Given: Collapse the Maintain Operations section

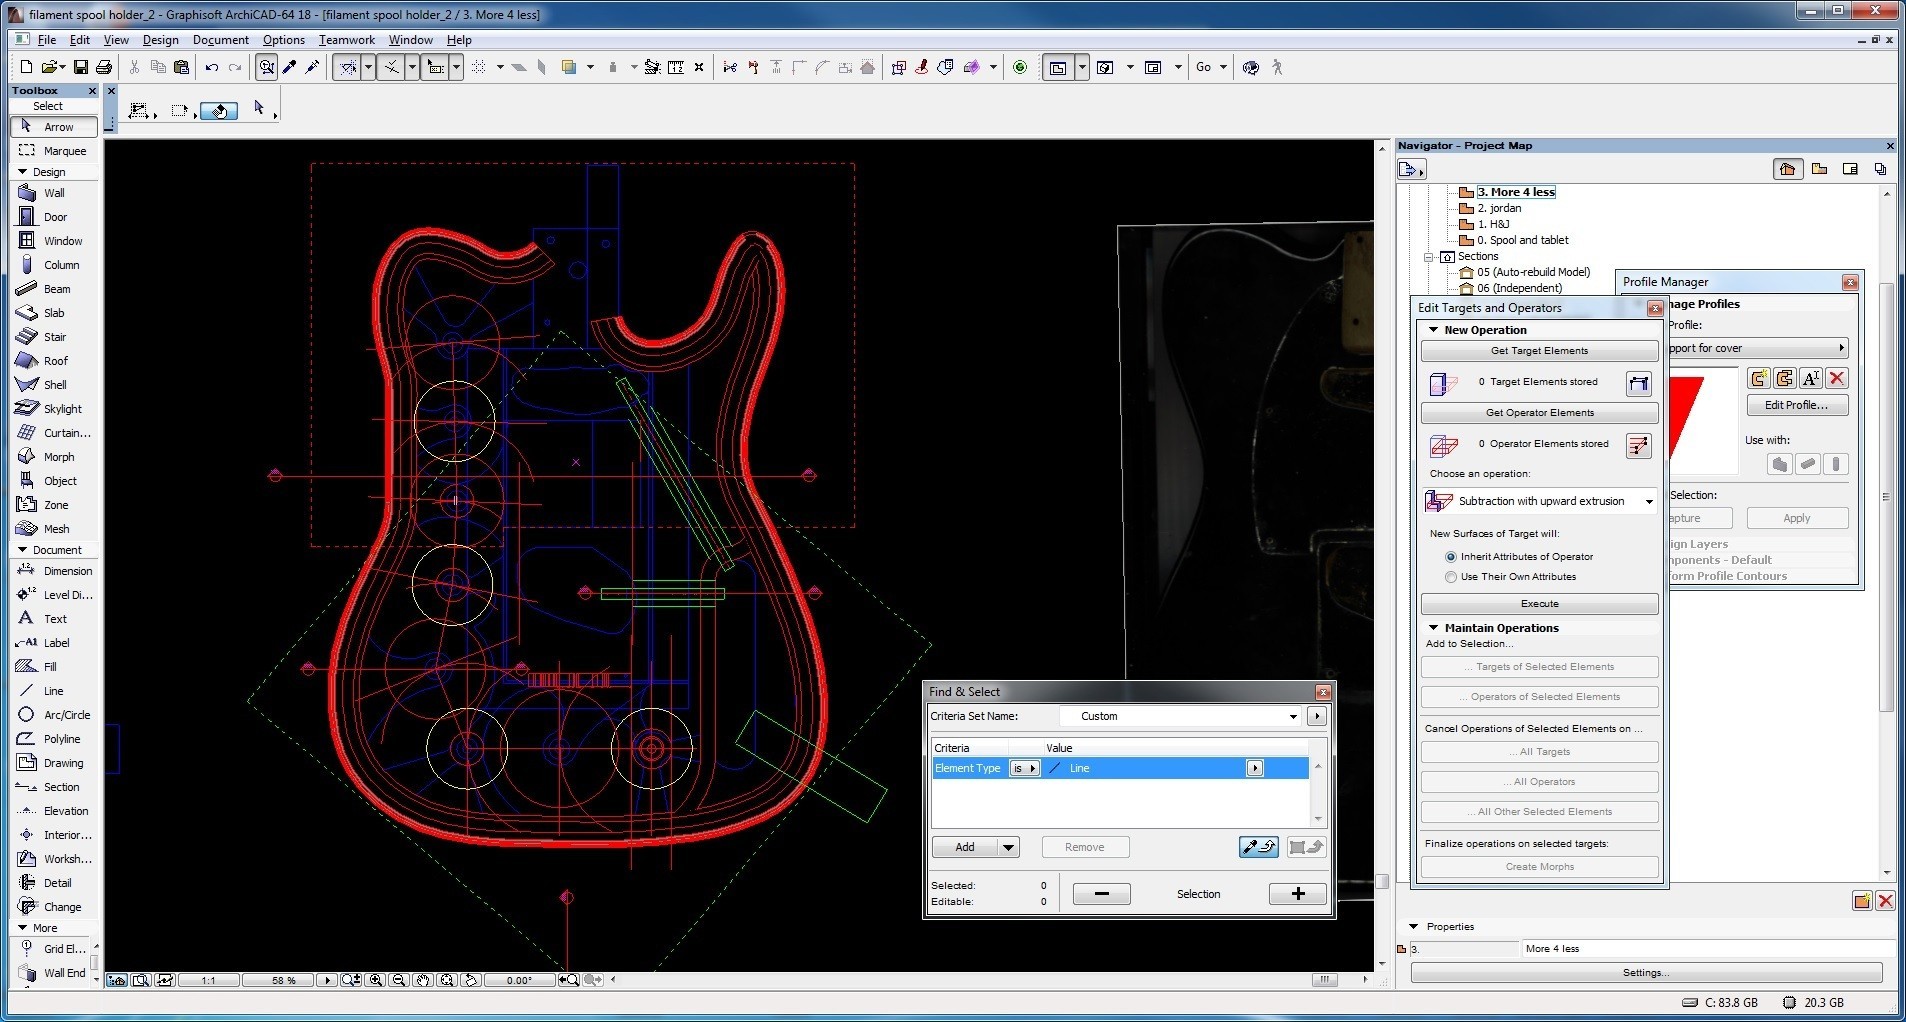Looking at the screenshot, I should [x=1433, y=628].
